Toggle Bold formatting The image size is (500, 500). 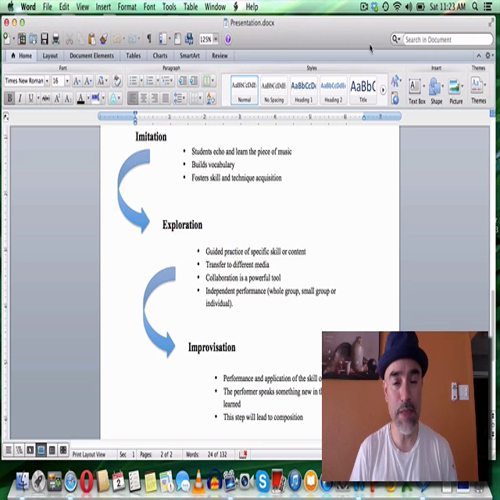(x=9, y=98)
